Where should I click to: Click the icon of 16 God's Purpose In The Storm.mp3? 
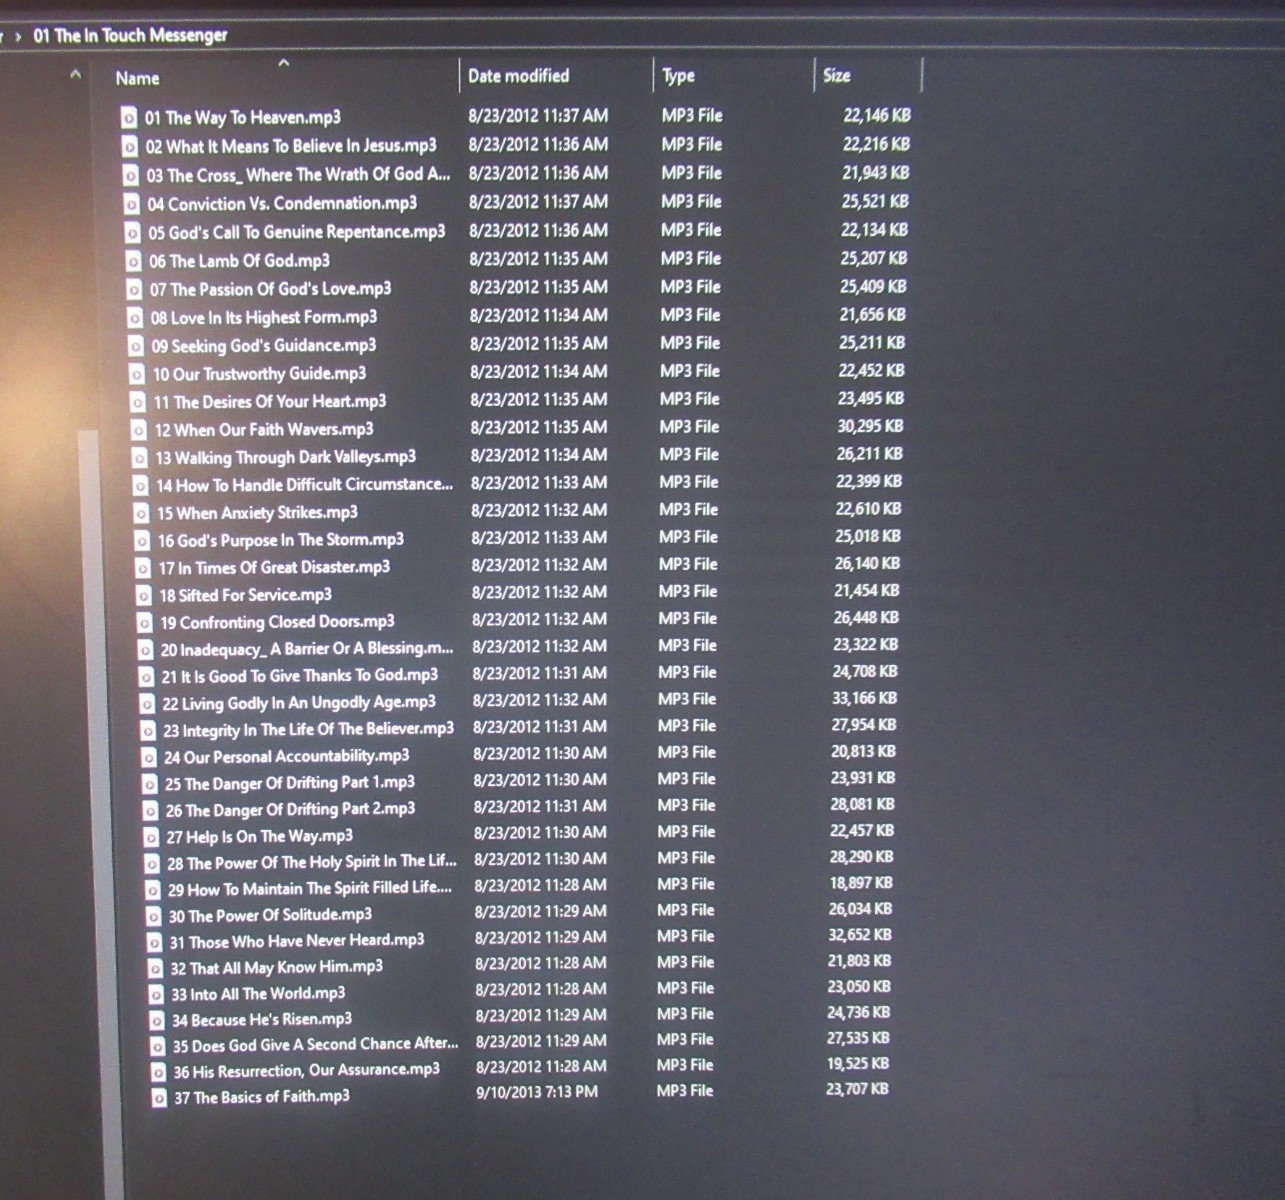[143, 541]
